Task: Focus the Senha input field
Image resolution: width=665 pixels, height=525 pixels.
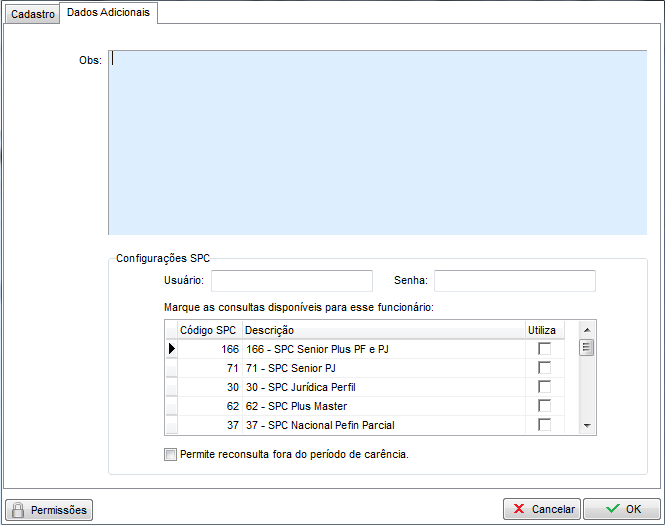Action: click(514, 281)
